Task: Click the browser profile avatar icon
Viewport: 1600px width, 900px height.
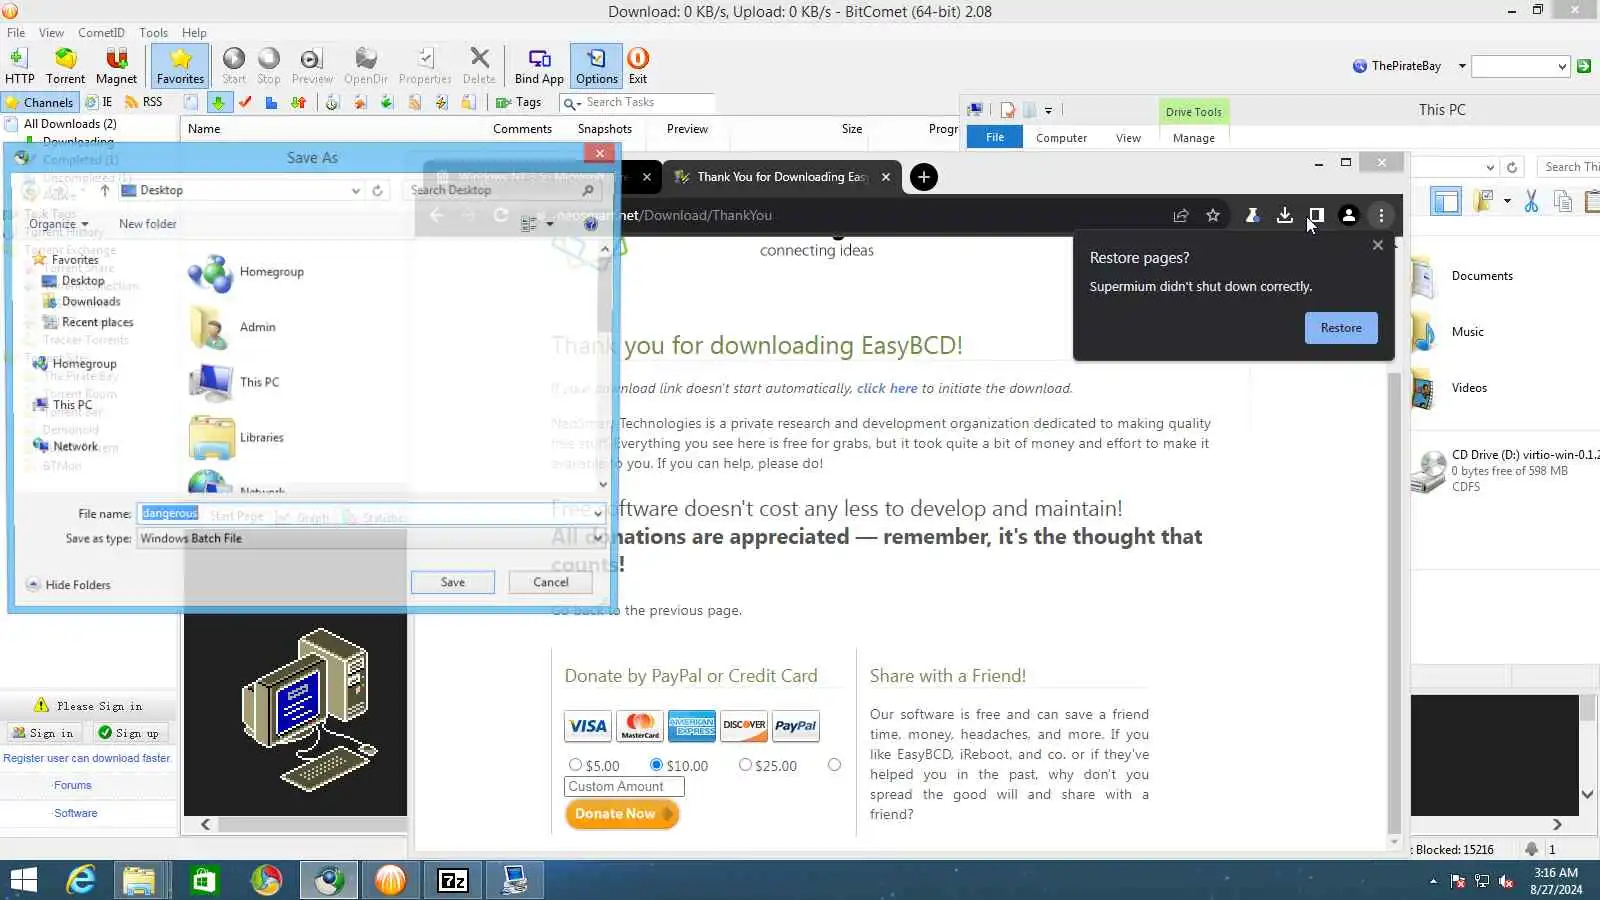Action: click(1349, 215)
